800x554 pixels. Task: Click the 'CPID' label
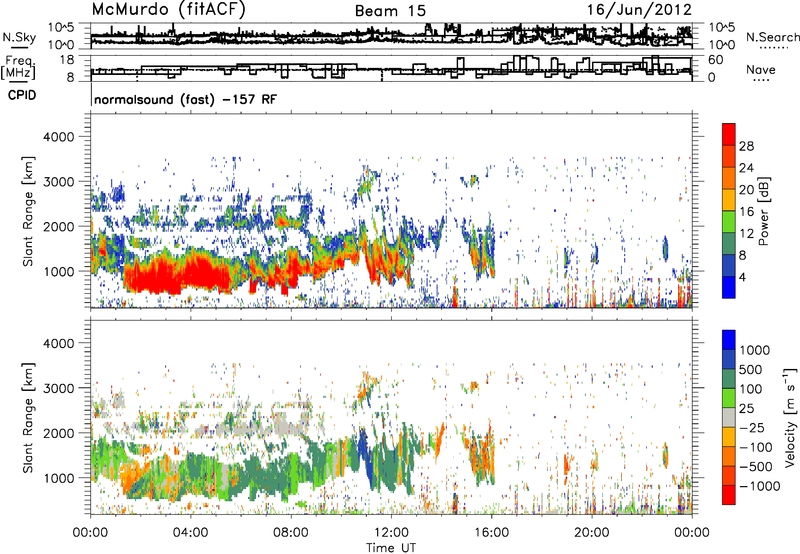pyautogui.click(x=22, y=95)
